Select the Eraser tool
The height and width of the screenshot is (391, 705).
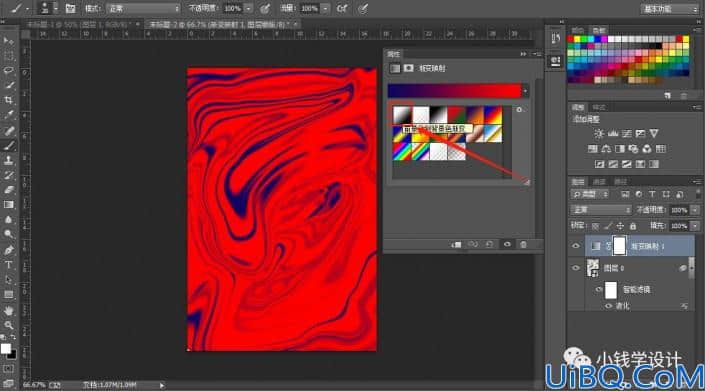[x=8, y=190]
